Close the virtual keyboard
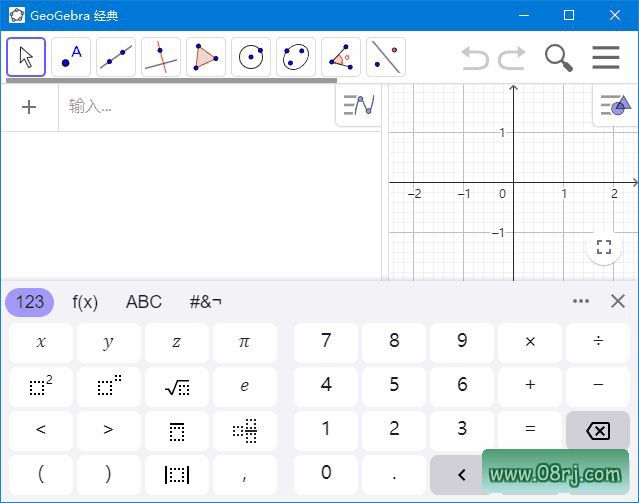Screen dimensions: 639x503 618,301
